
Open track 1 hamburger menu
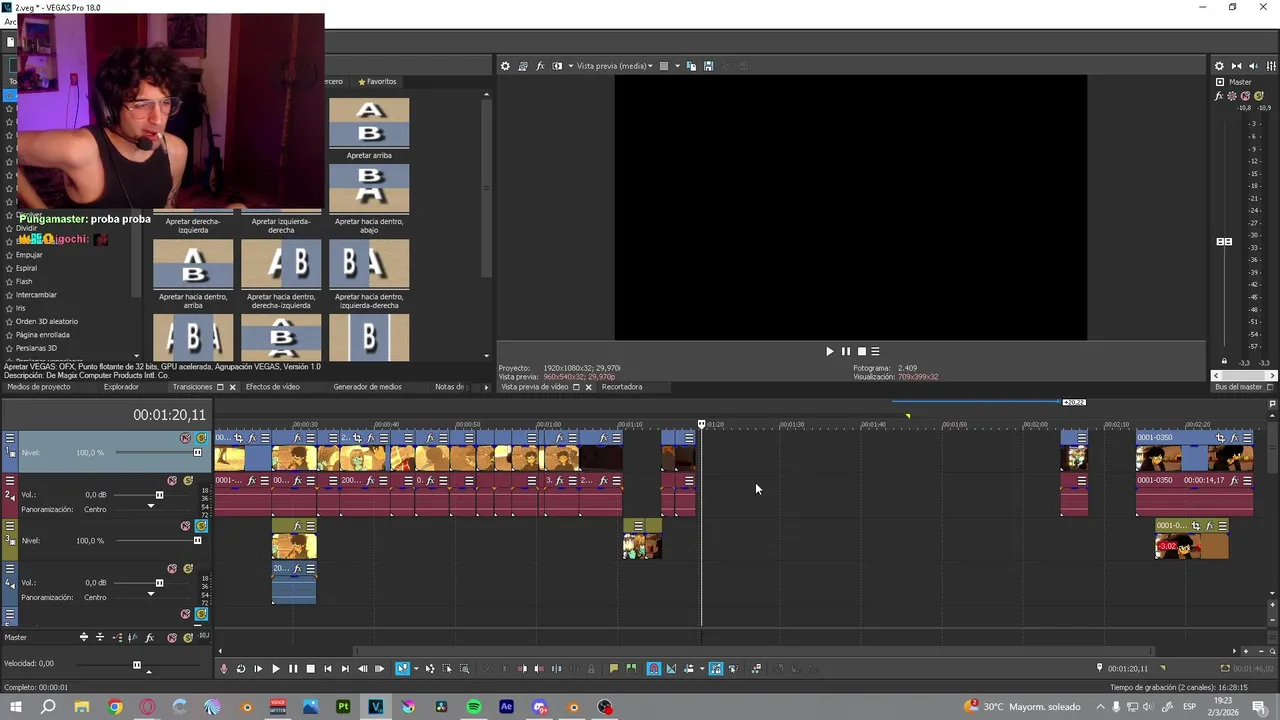[x=10, y=438]
